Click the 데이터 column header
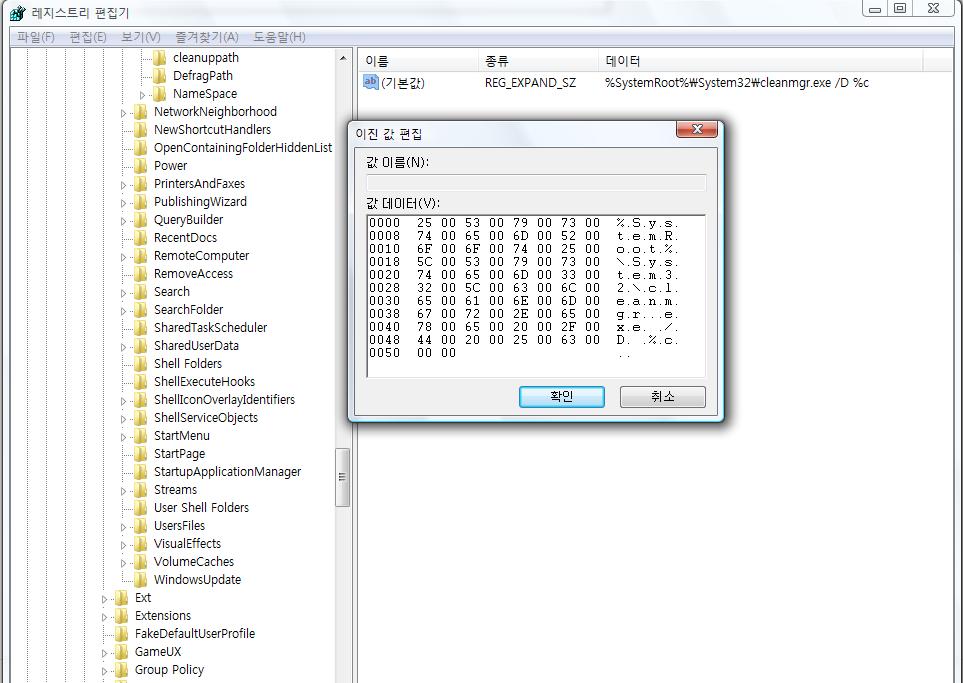This screenshot has width=963, height=683. [760, 61]
